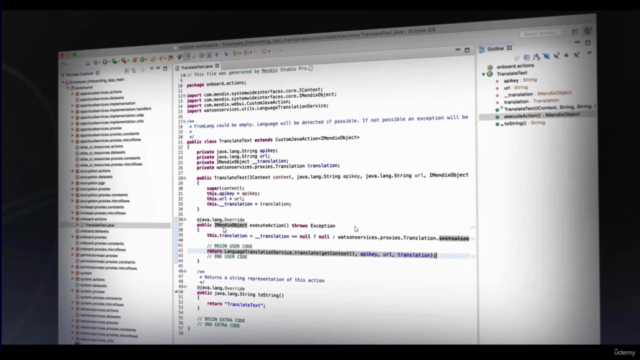
Task: Toggle Hide Local Types in the Outline toolbar
Action: click(x=576, y=55)
